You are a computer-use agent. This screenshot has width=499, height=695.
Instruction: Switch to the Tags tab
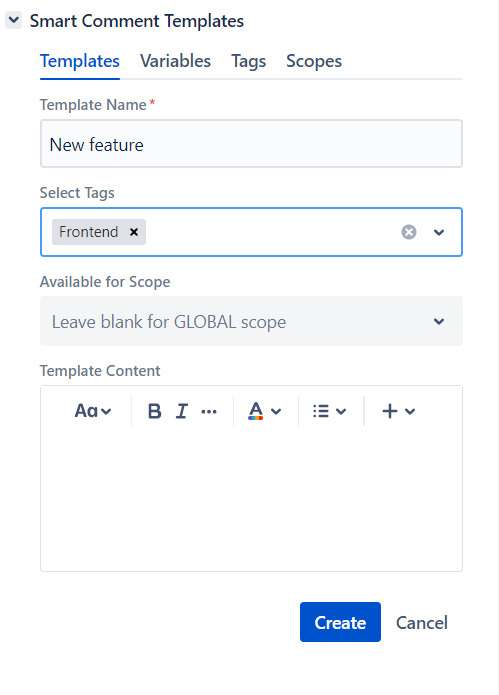(x=248, y=61)
